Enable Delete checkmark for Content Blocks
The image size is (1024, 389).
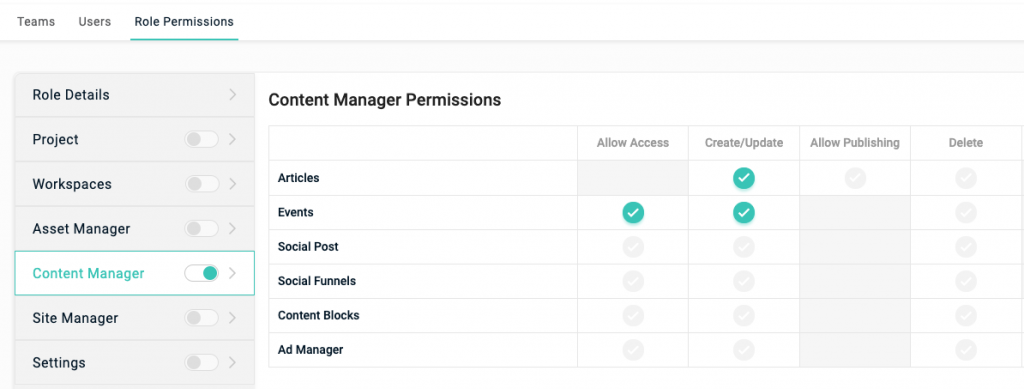coord(966,315)
